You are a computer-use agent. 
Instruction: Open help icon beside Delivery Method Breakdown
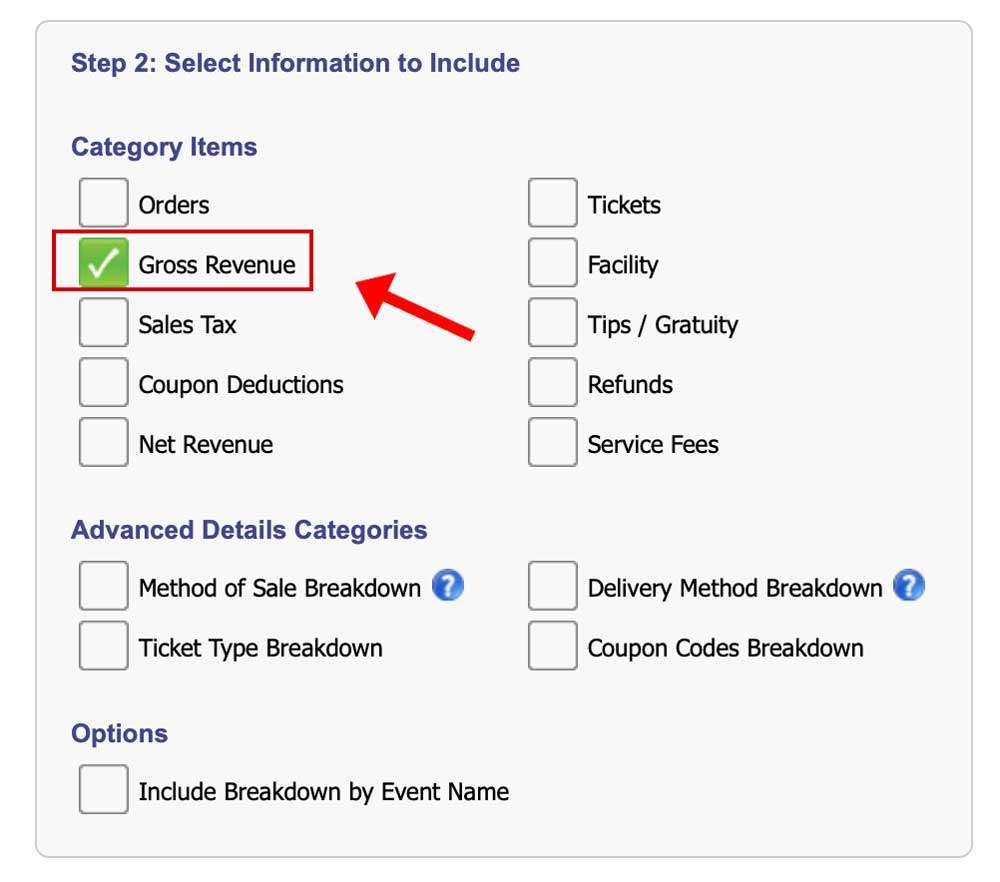pyautogui.click(x=909, y=586)
